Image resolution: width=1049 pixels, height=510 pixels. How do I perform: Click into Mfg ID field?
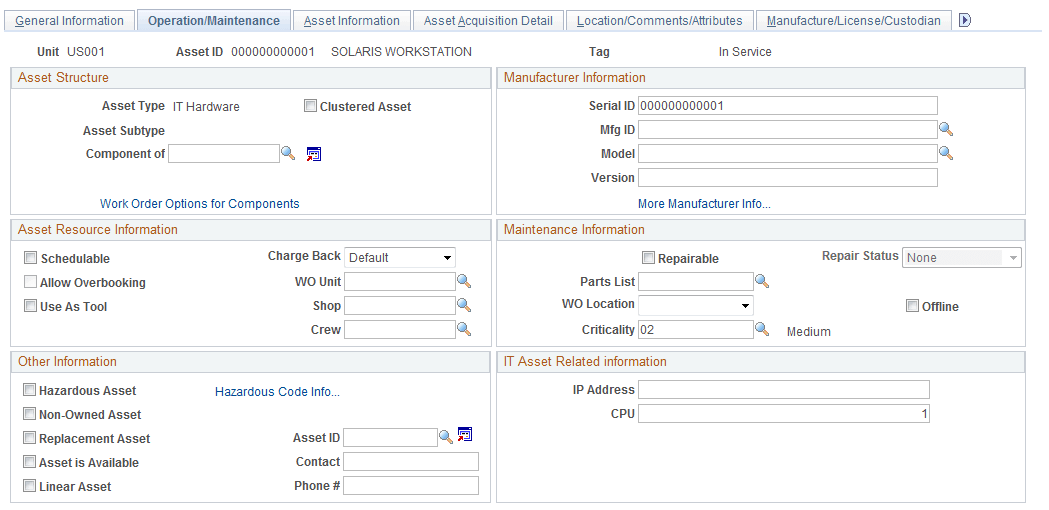(787, 129)
